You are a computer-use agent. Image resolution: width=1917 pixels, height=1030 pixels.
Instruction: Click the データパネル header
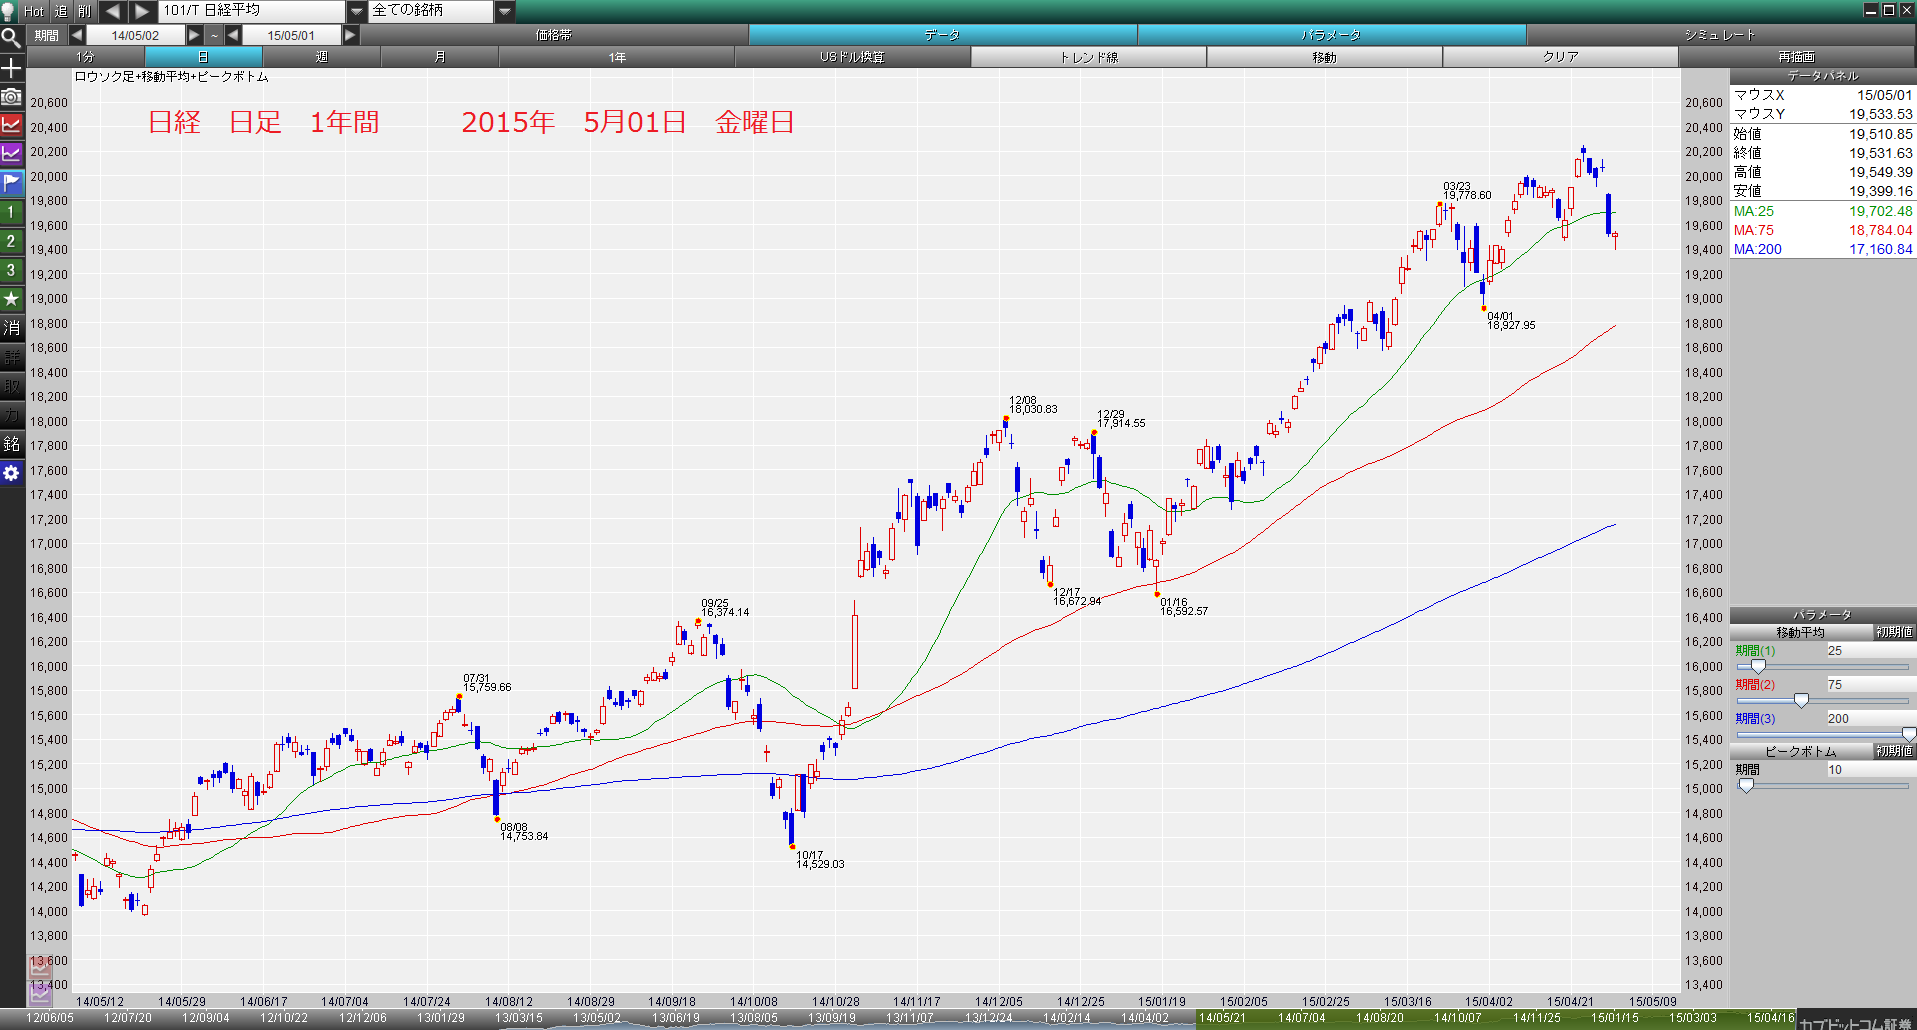[x=1823, y=76]
